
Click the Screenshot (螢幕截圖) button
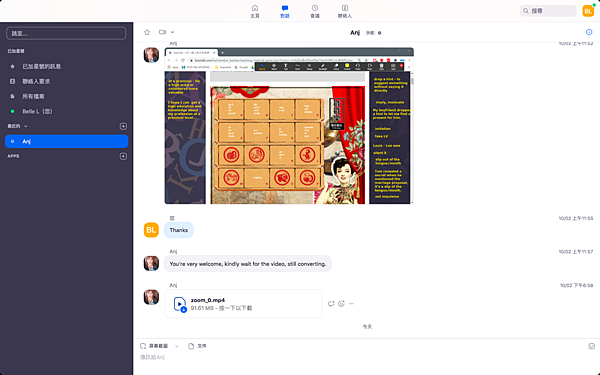click(x=154, y=346)
